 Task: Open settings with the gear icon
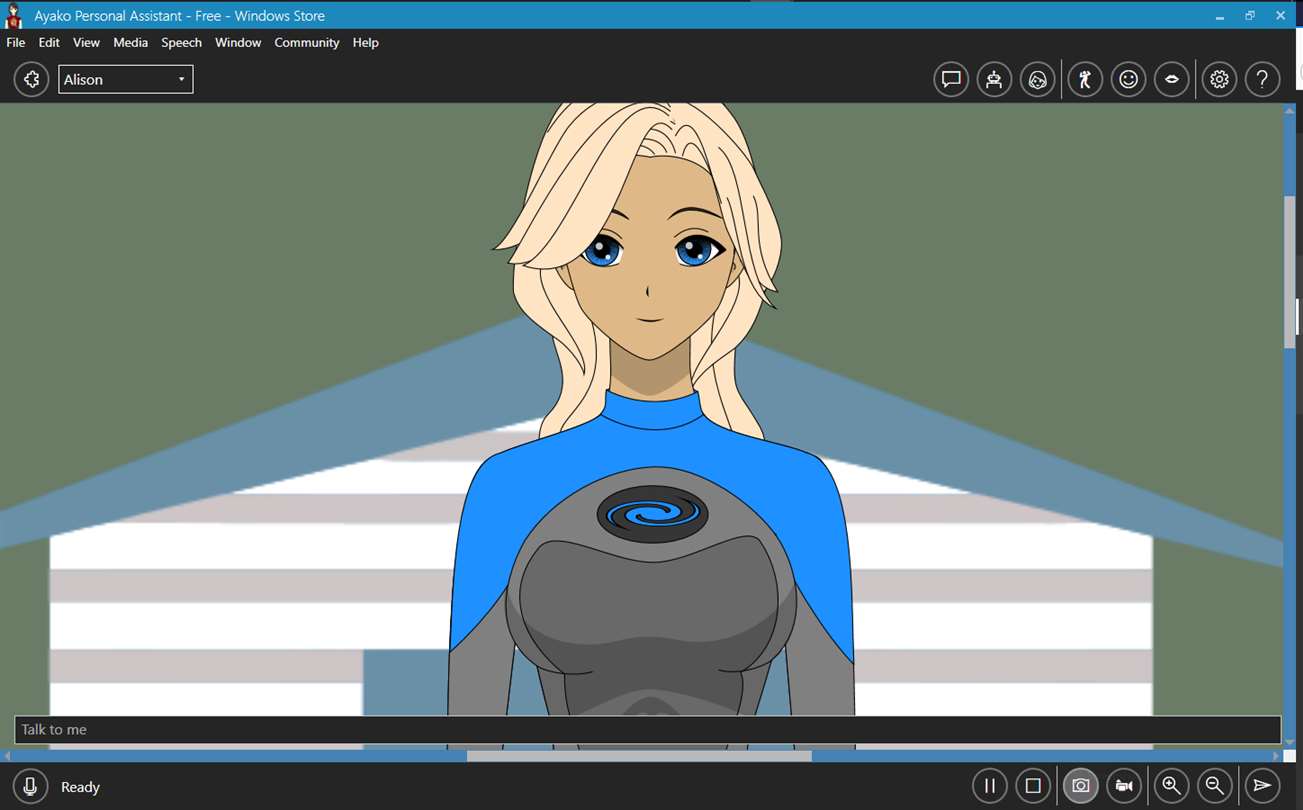1219,79
